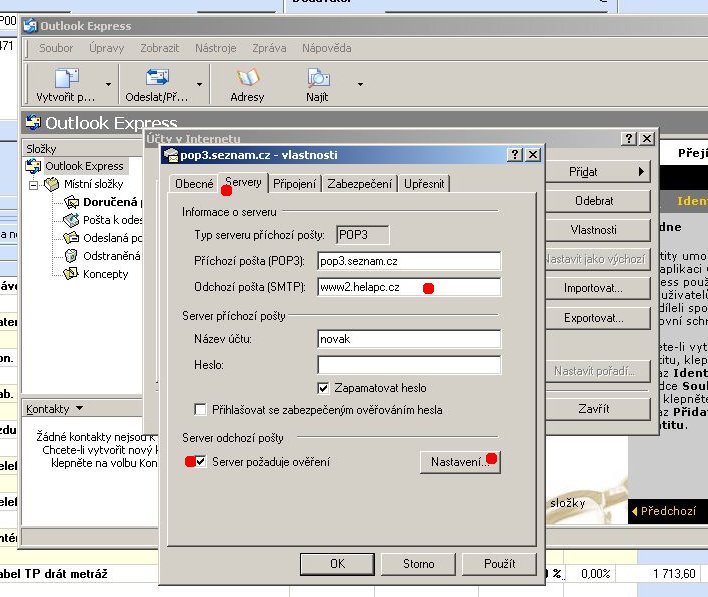Image resolution: width=708 pixels, height=597 pixels.
Task: Open the Úpravy menu
Action: click(x=107, y=48)
